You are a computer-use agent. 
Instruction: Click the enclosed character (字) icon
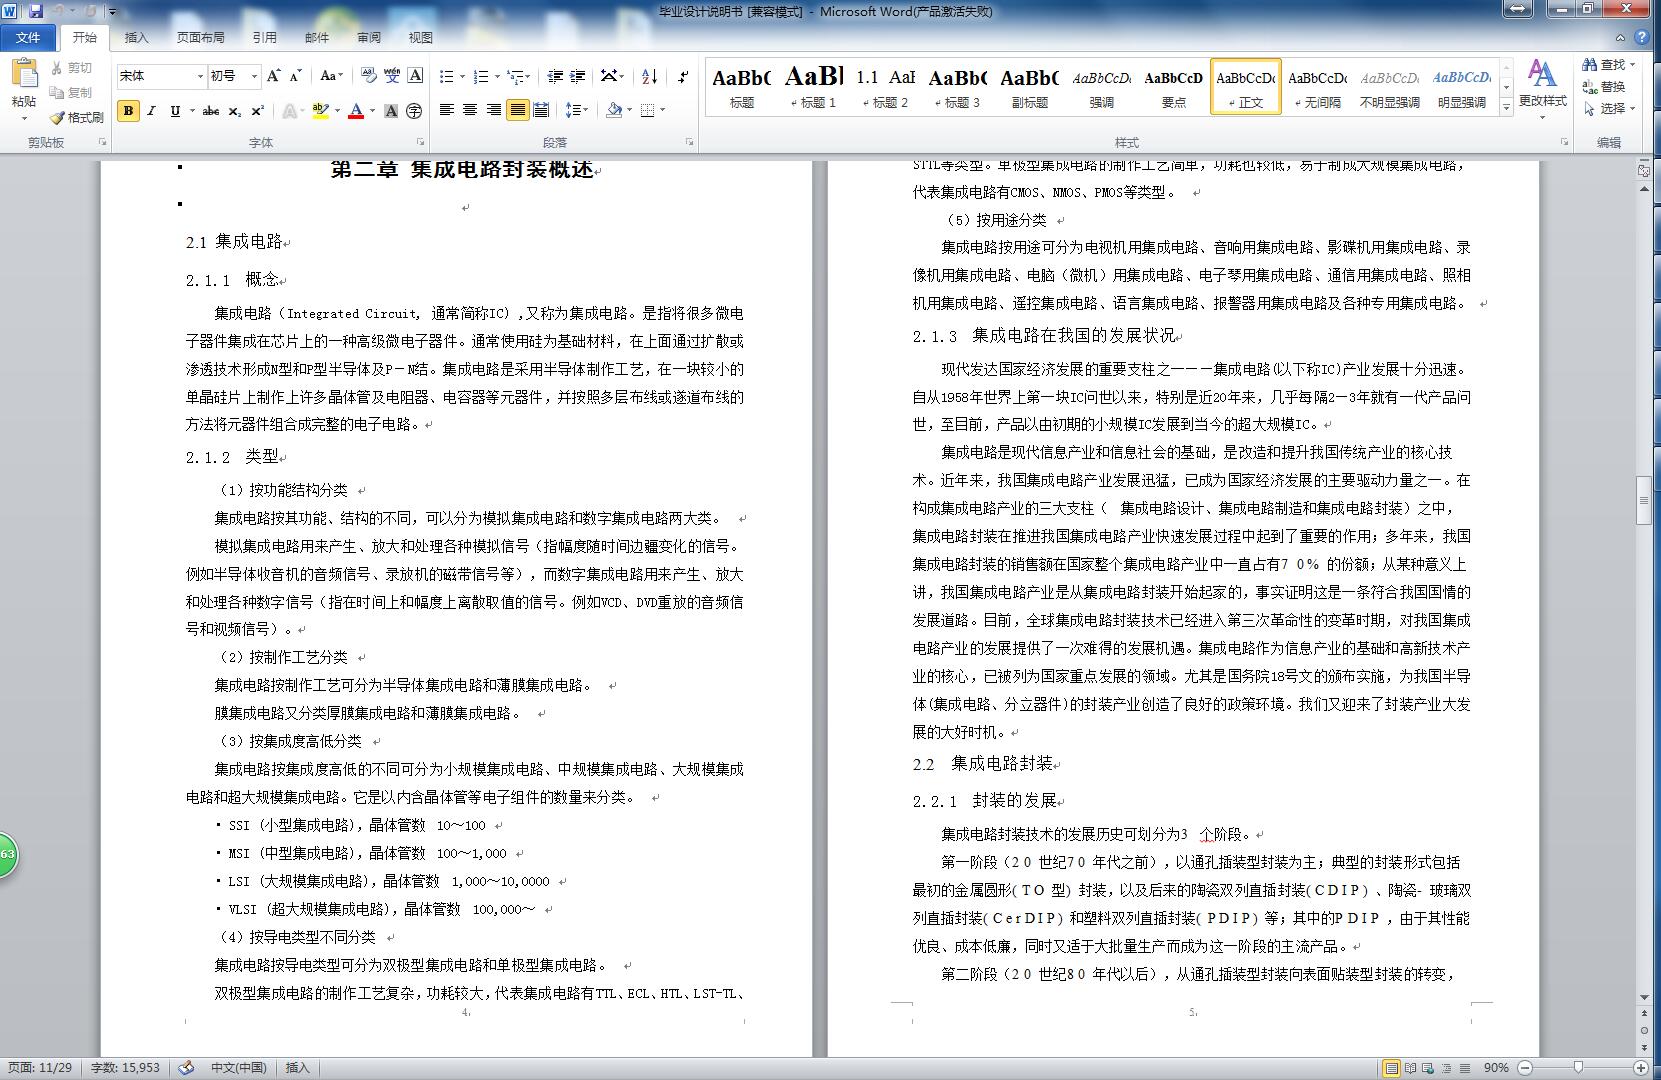click(x=414, y=111)
